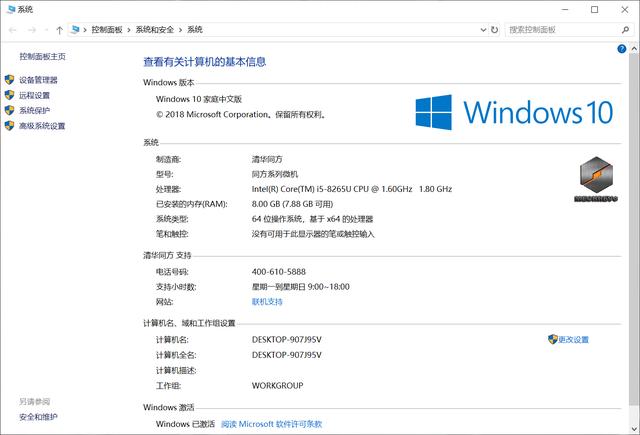Select 计算机名 value DESKTOP-907J95V
Viewport: 640px width, 435px height.
coord(287,340)
